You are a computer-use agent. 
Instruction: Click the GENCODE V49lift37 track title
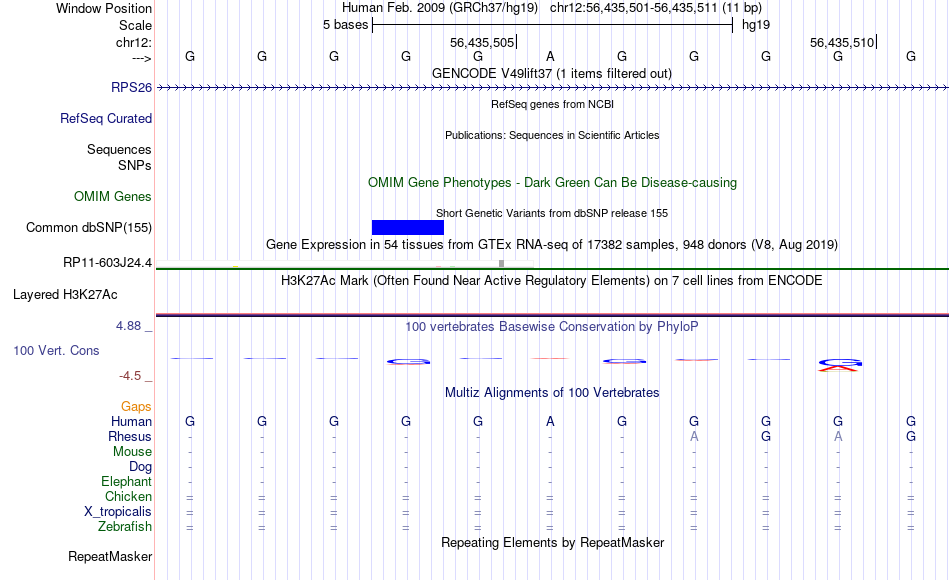[x=551, y=73]
